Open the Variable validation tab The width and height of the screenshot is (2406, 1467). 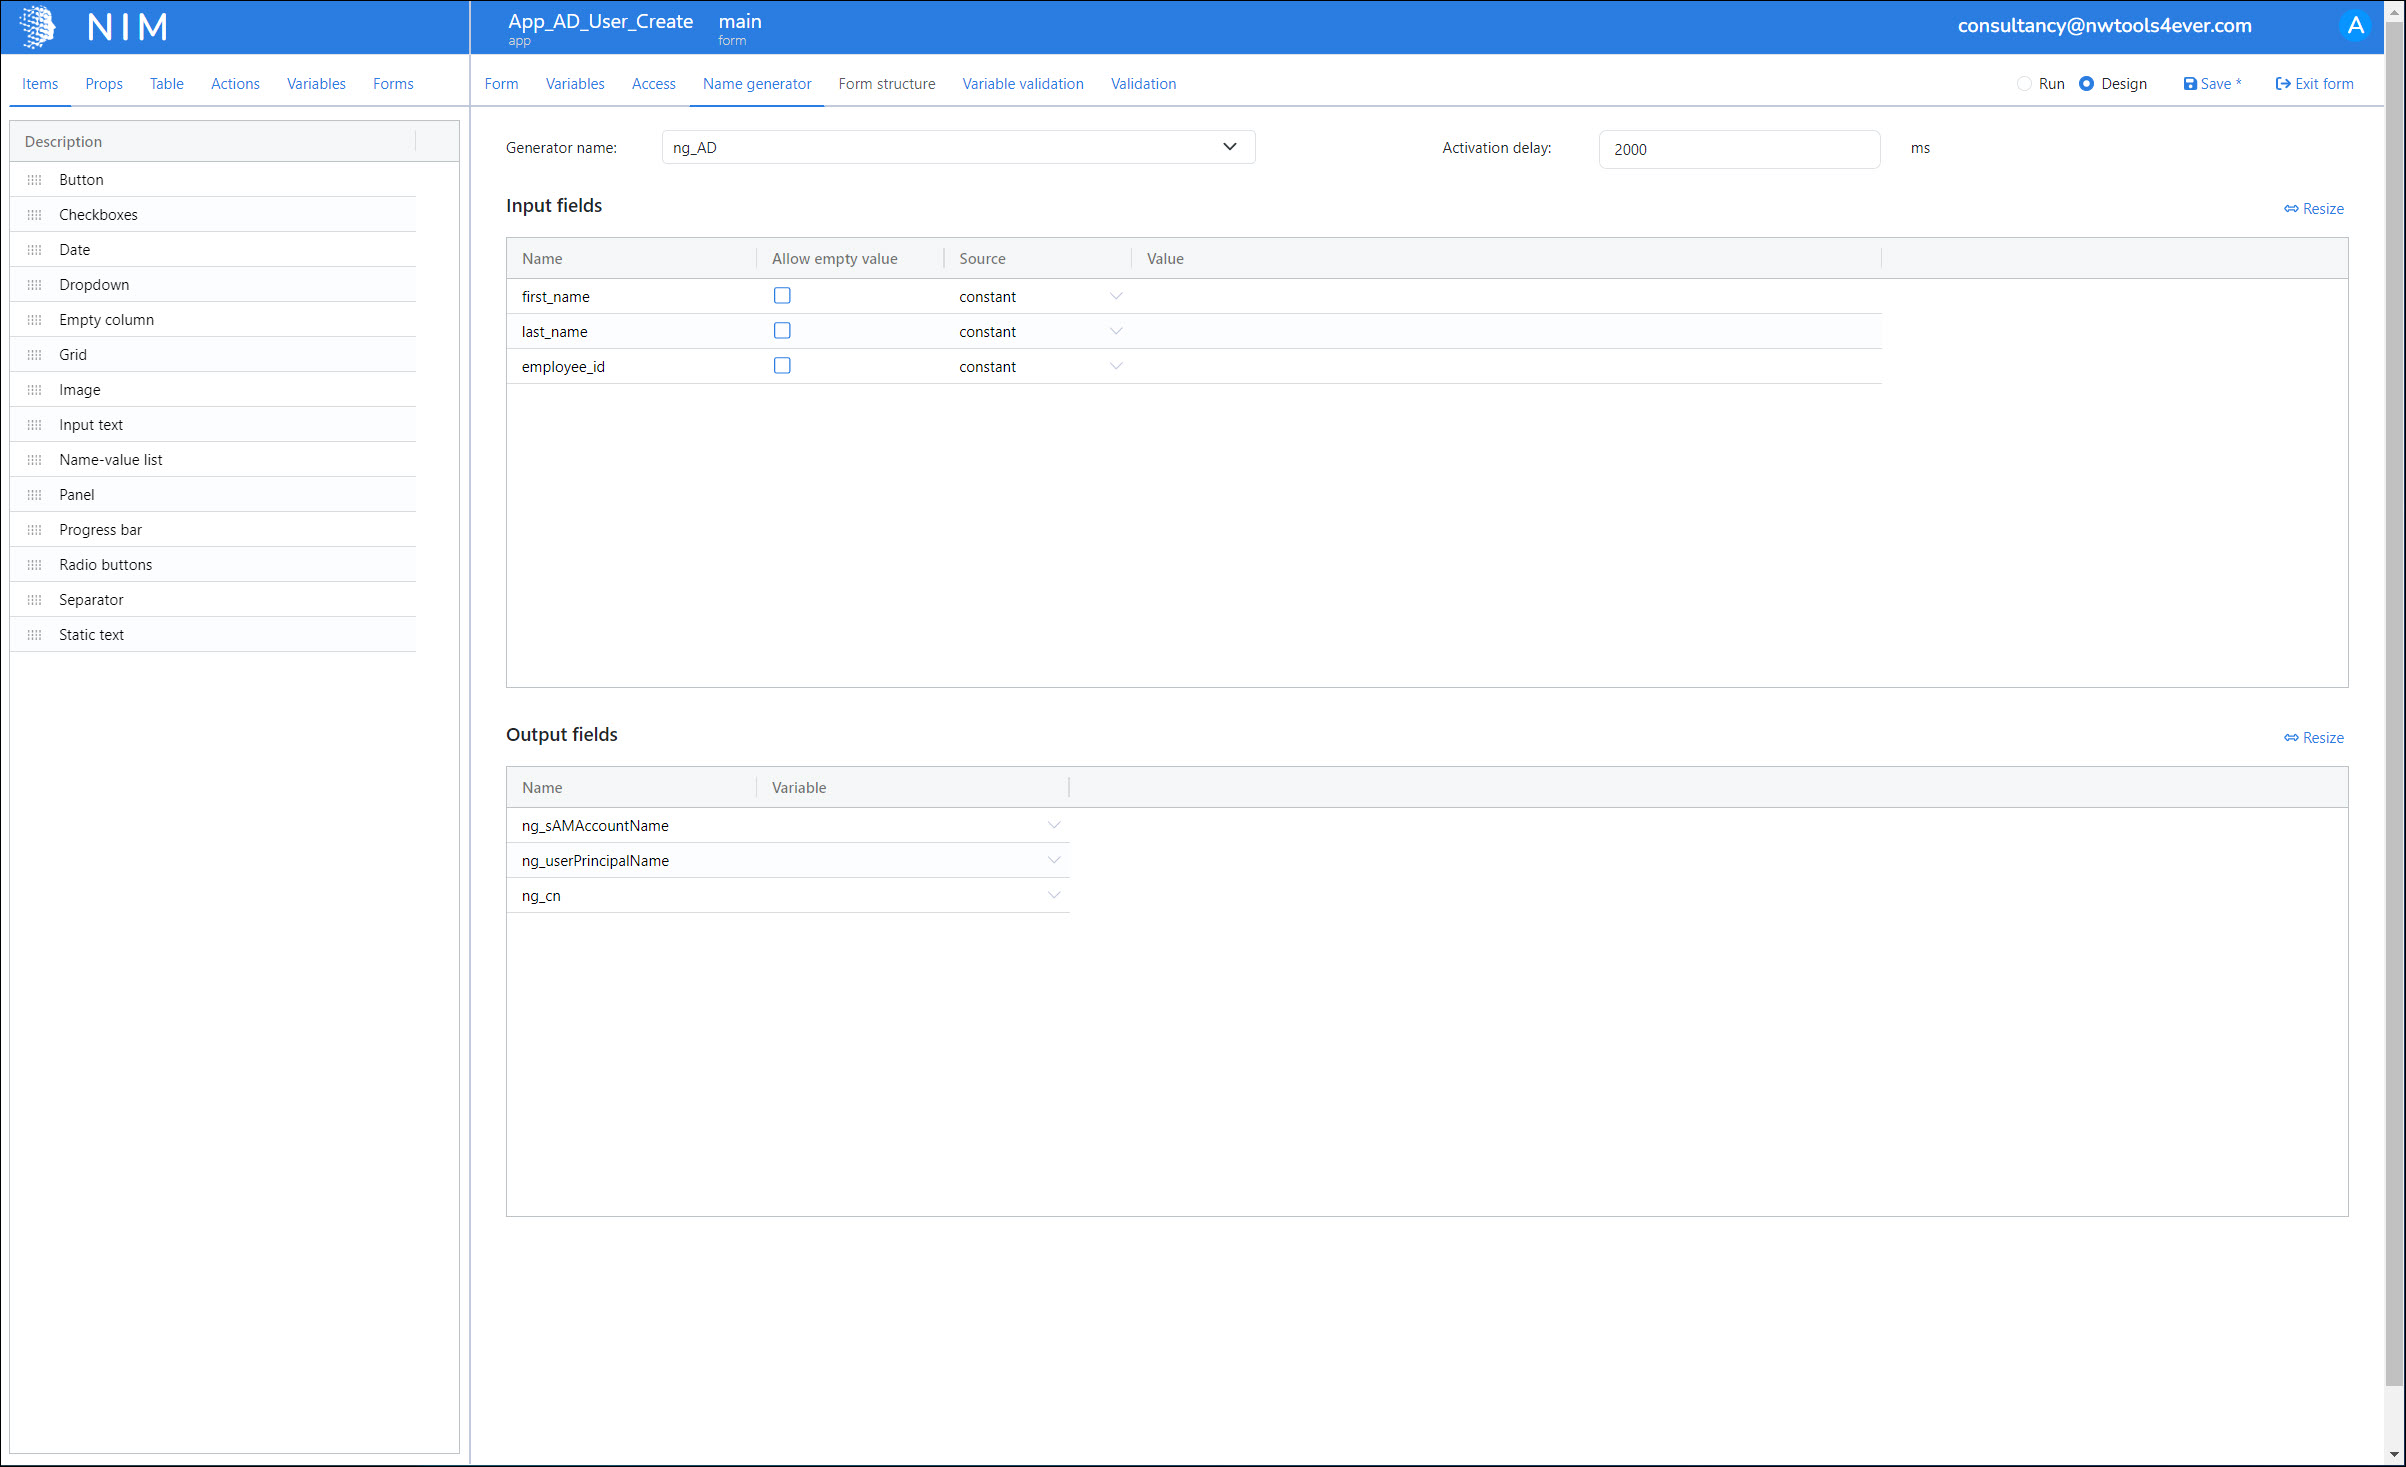(1022, 84)
